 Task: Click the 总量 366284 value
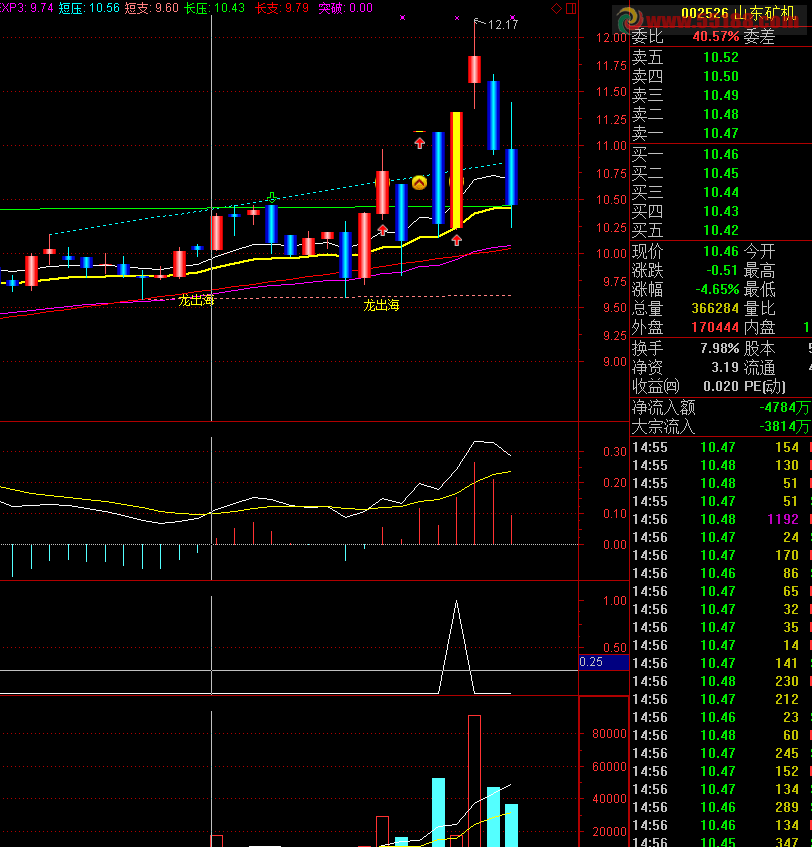(715, 308)
